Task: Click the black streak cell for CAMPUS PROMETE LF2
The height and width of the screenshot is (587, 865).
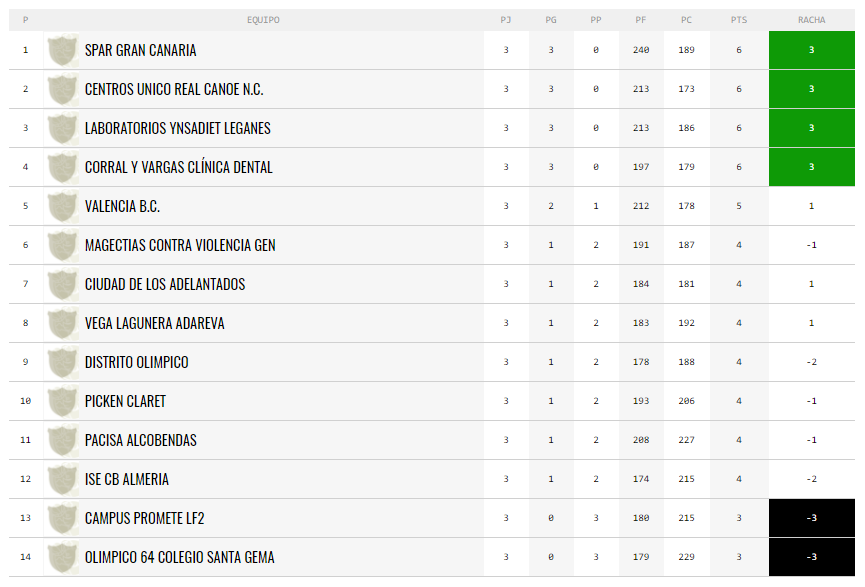Action: [x=811, y=518]
